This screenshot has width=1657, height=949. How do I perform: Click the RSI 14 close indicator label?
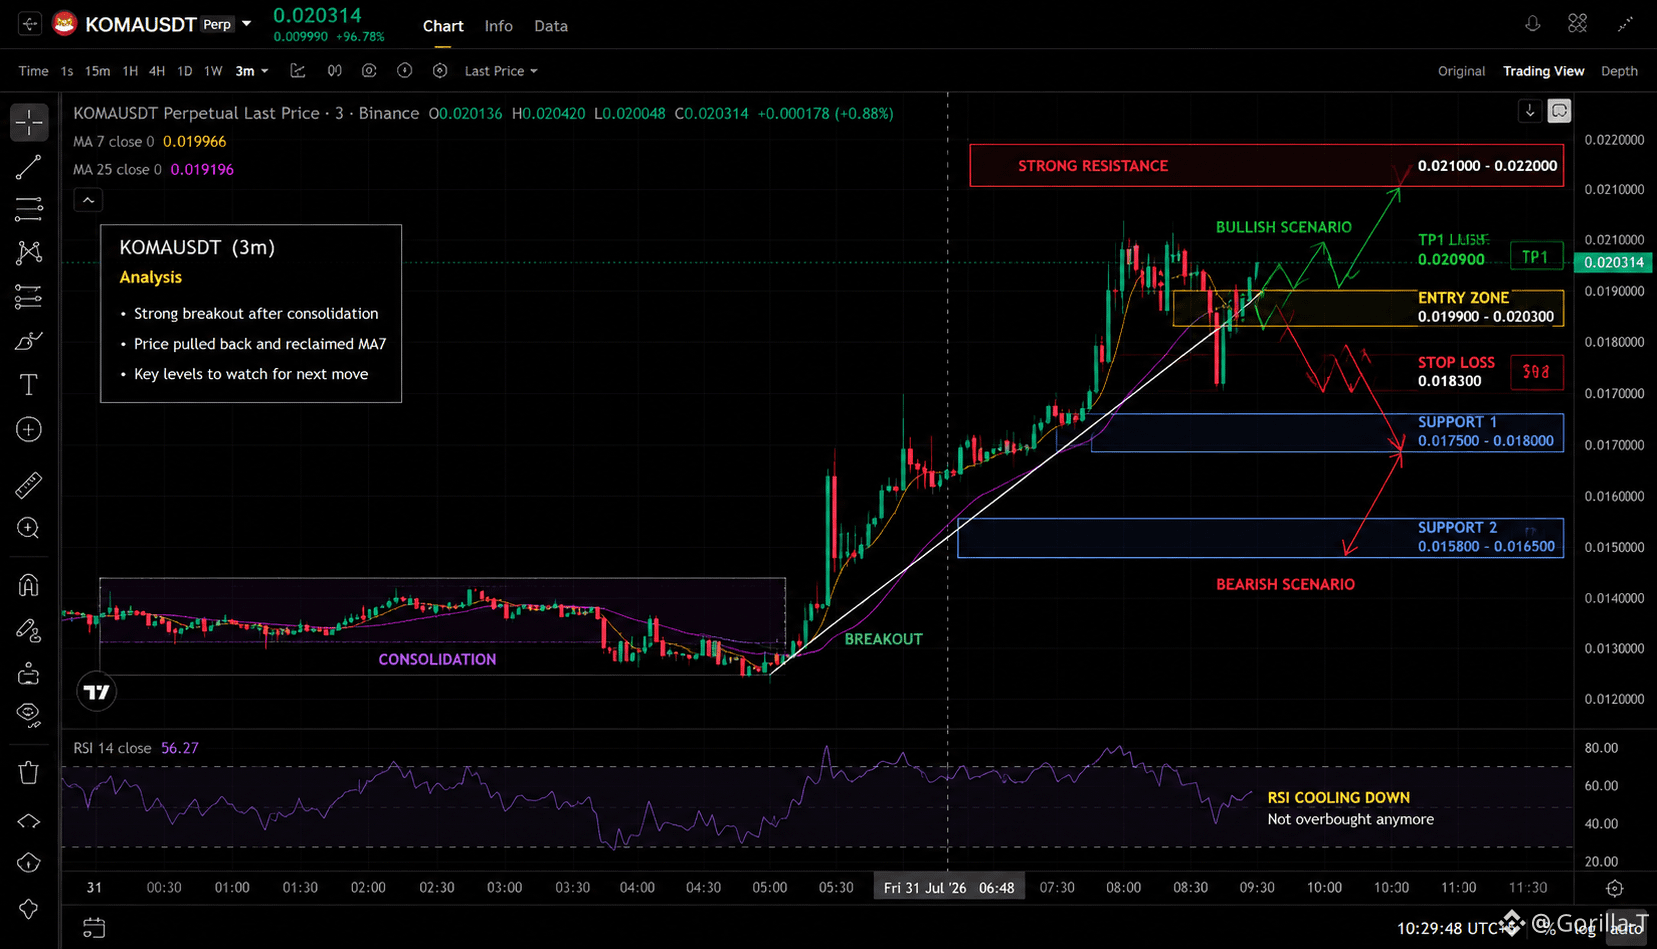112,748
